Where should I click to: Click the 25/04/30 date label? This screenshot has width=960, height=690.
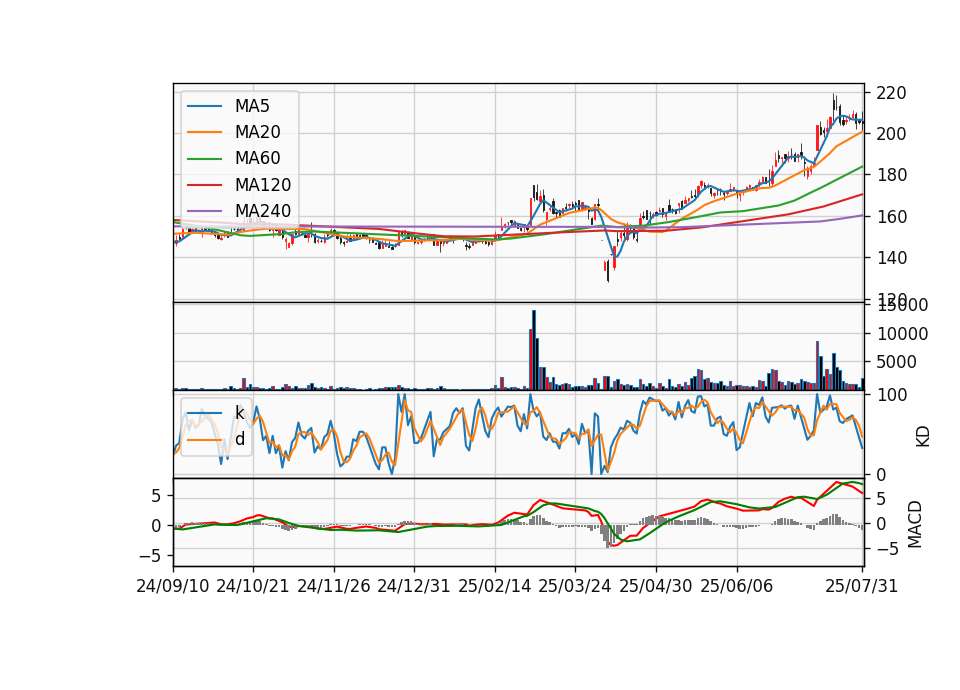pyautogui.click(x=656, y=586)
